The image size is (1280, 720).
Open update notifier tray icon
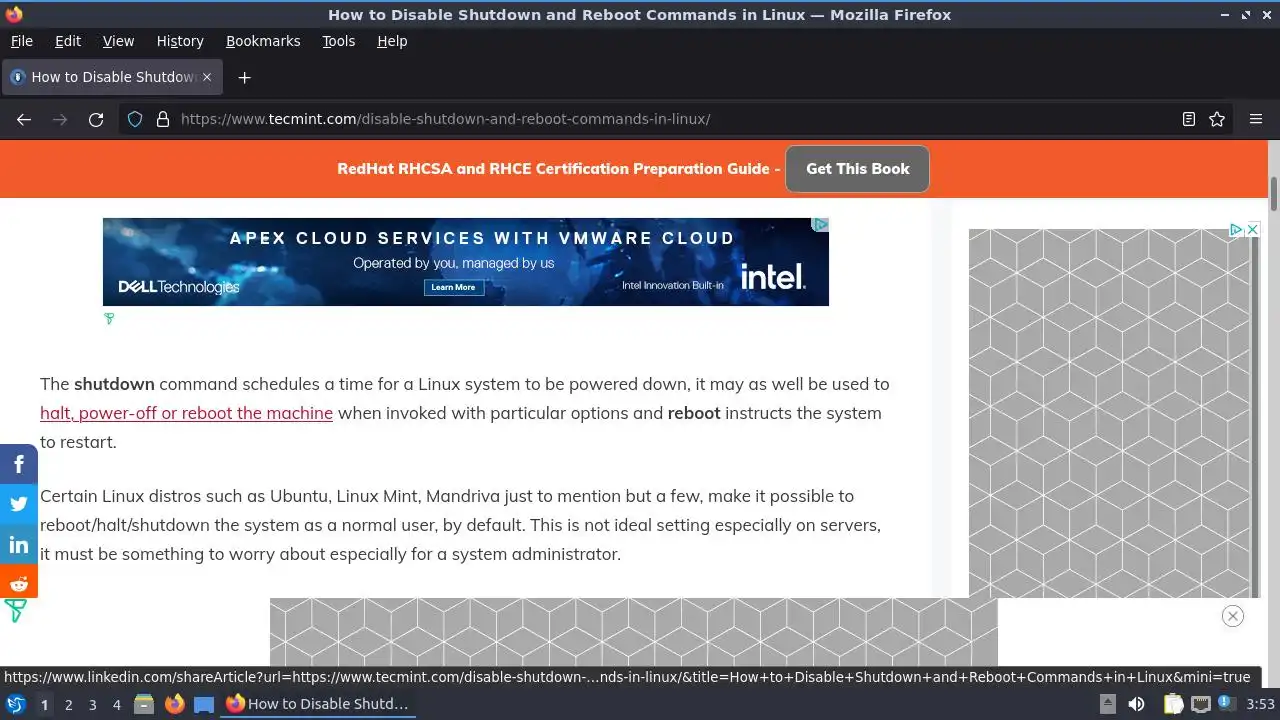[1225, 704]
